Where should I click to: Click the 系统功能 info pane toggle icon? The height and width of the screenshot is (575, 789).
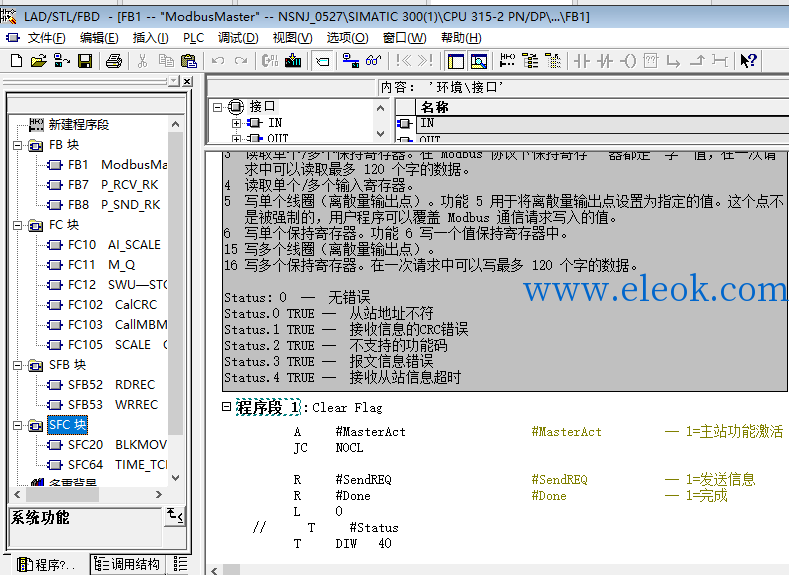point(175,516)
